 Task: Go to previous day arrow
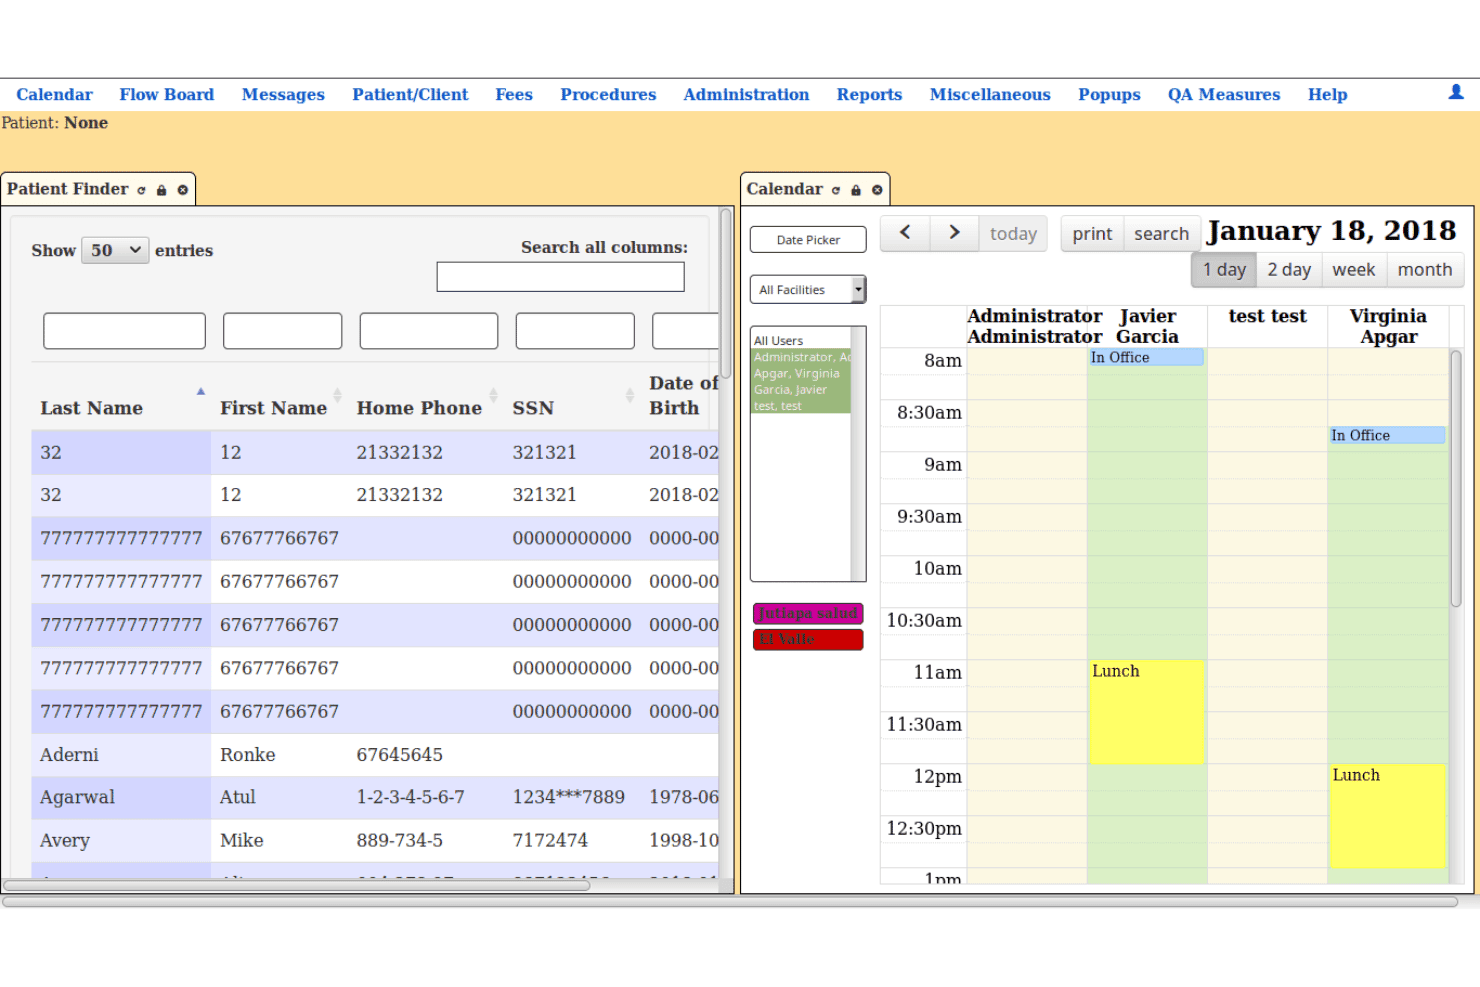click(905, 233)
